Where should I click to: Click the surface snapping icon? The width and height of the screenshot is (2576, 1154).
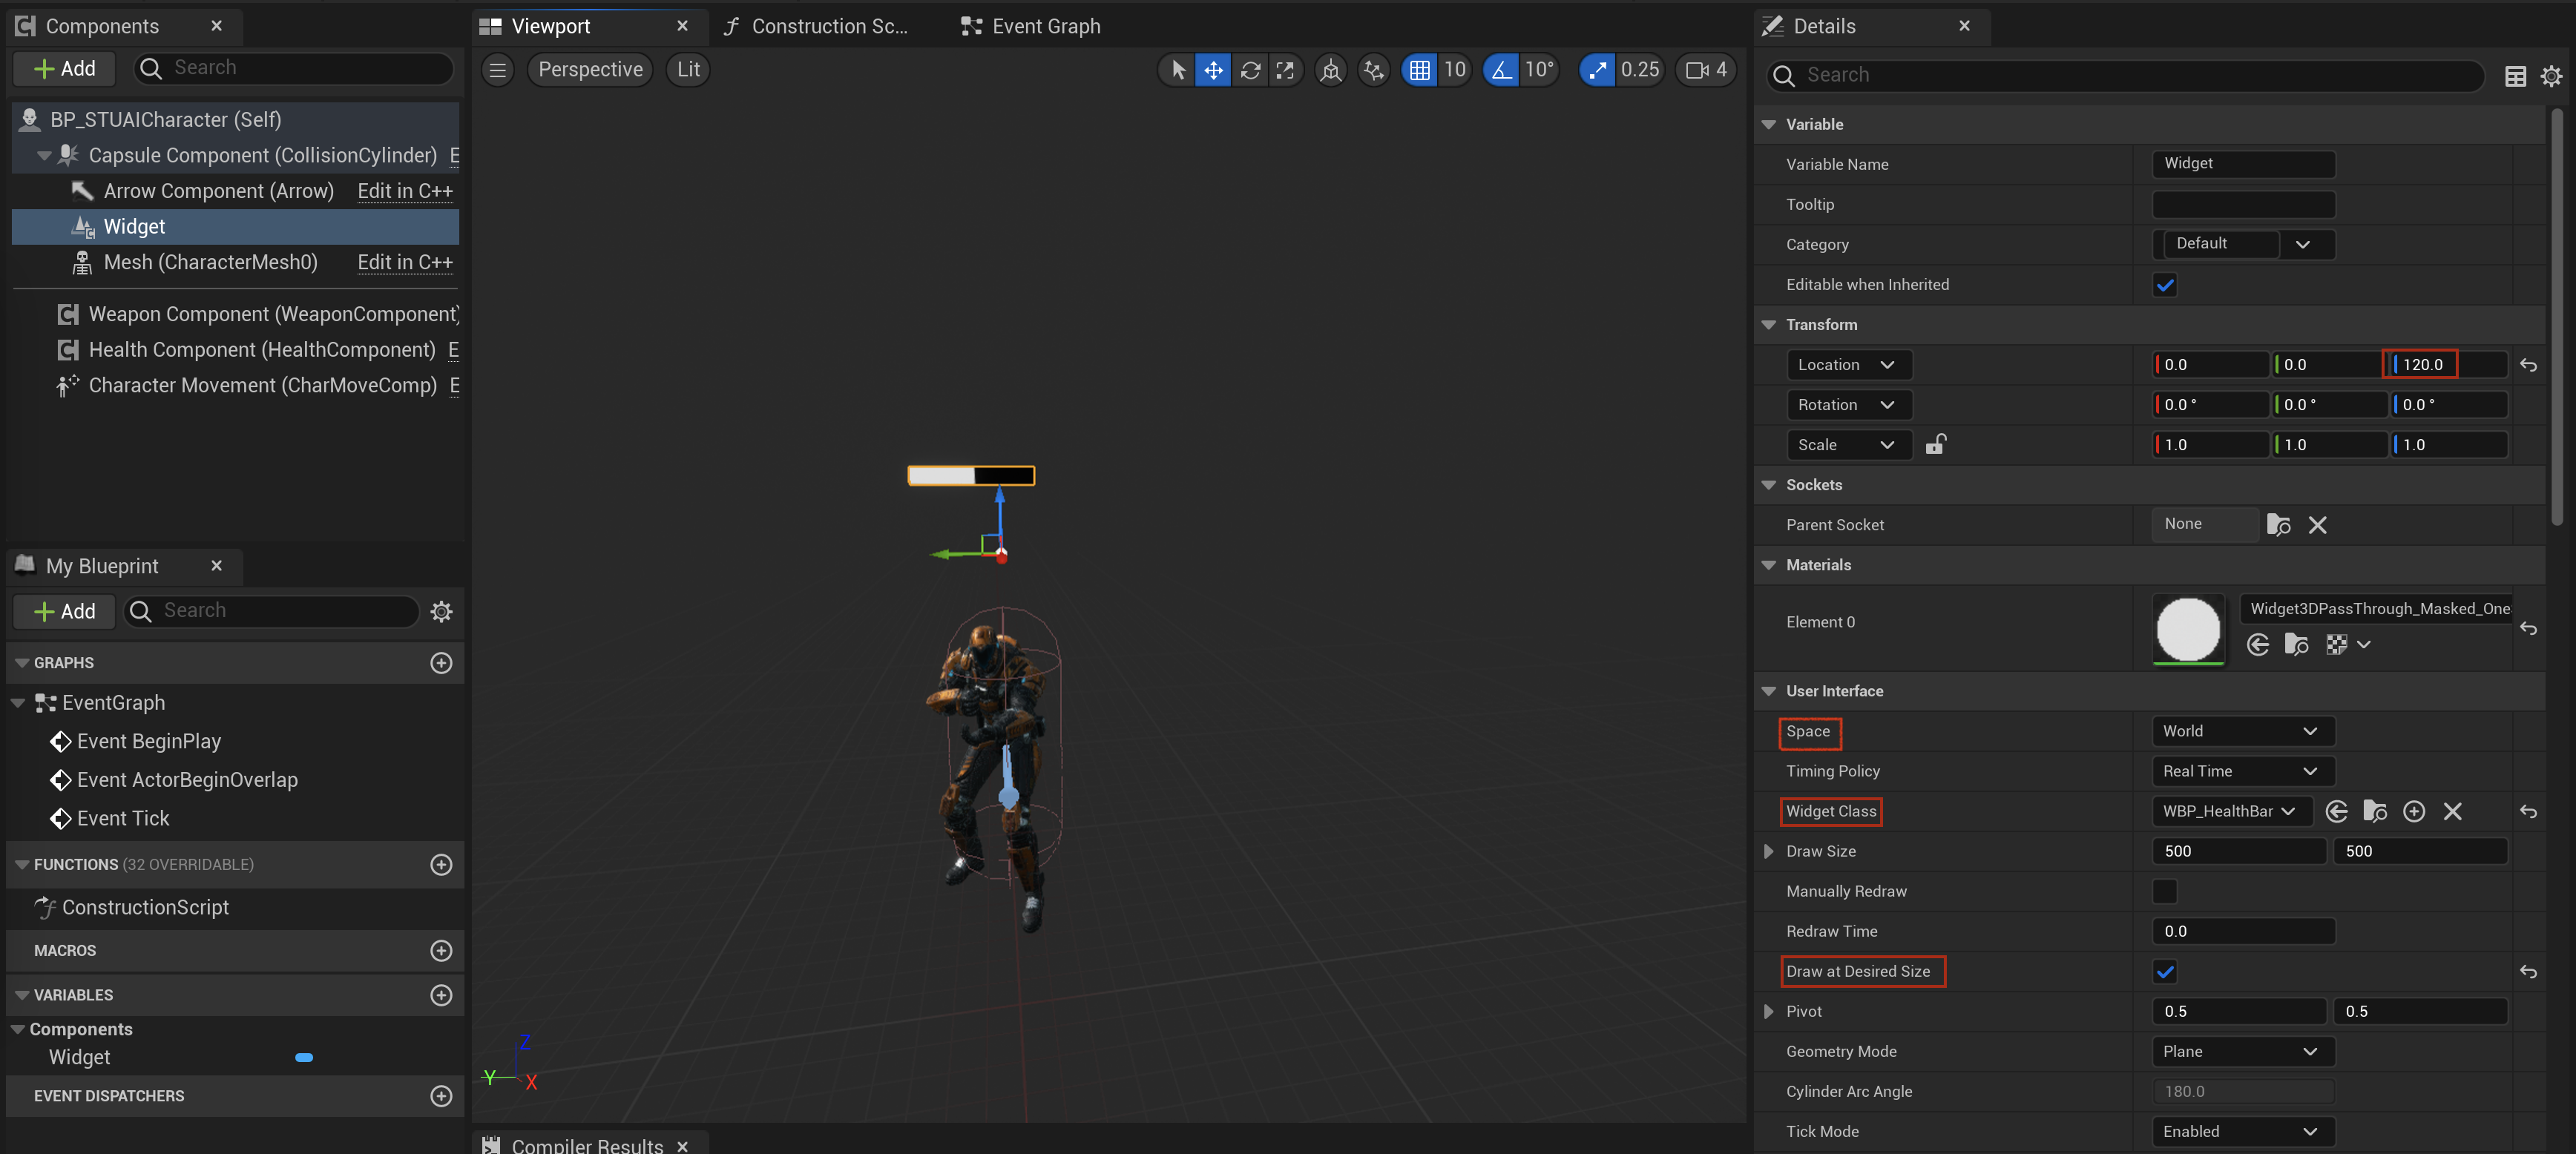1374,70
